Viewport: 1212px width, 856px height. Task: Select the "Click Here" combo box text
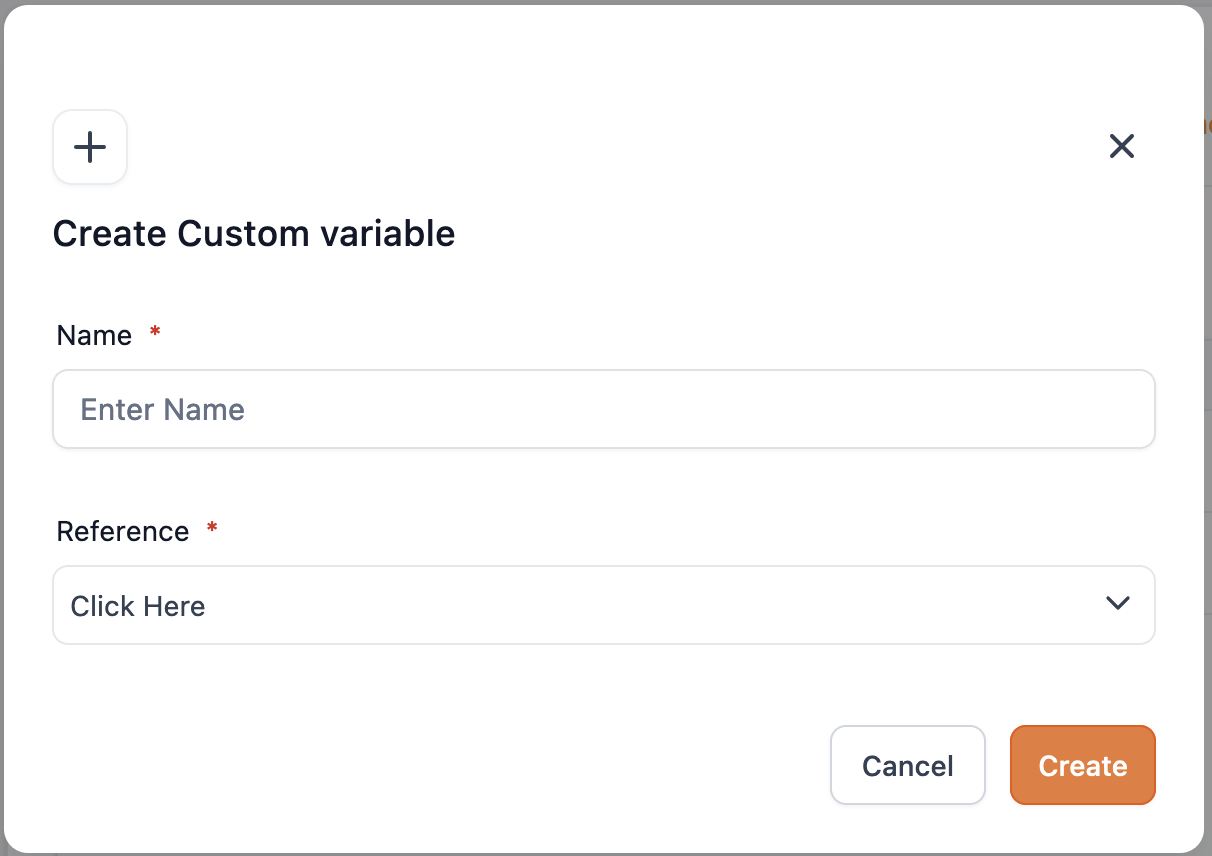[138, 607]
